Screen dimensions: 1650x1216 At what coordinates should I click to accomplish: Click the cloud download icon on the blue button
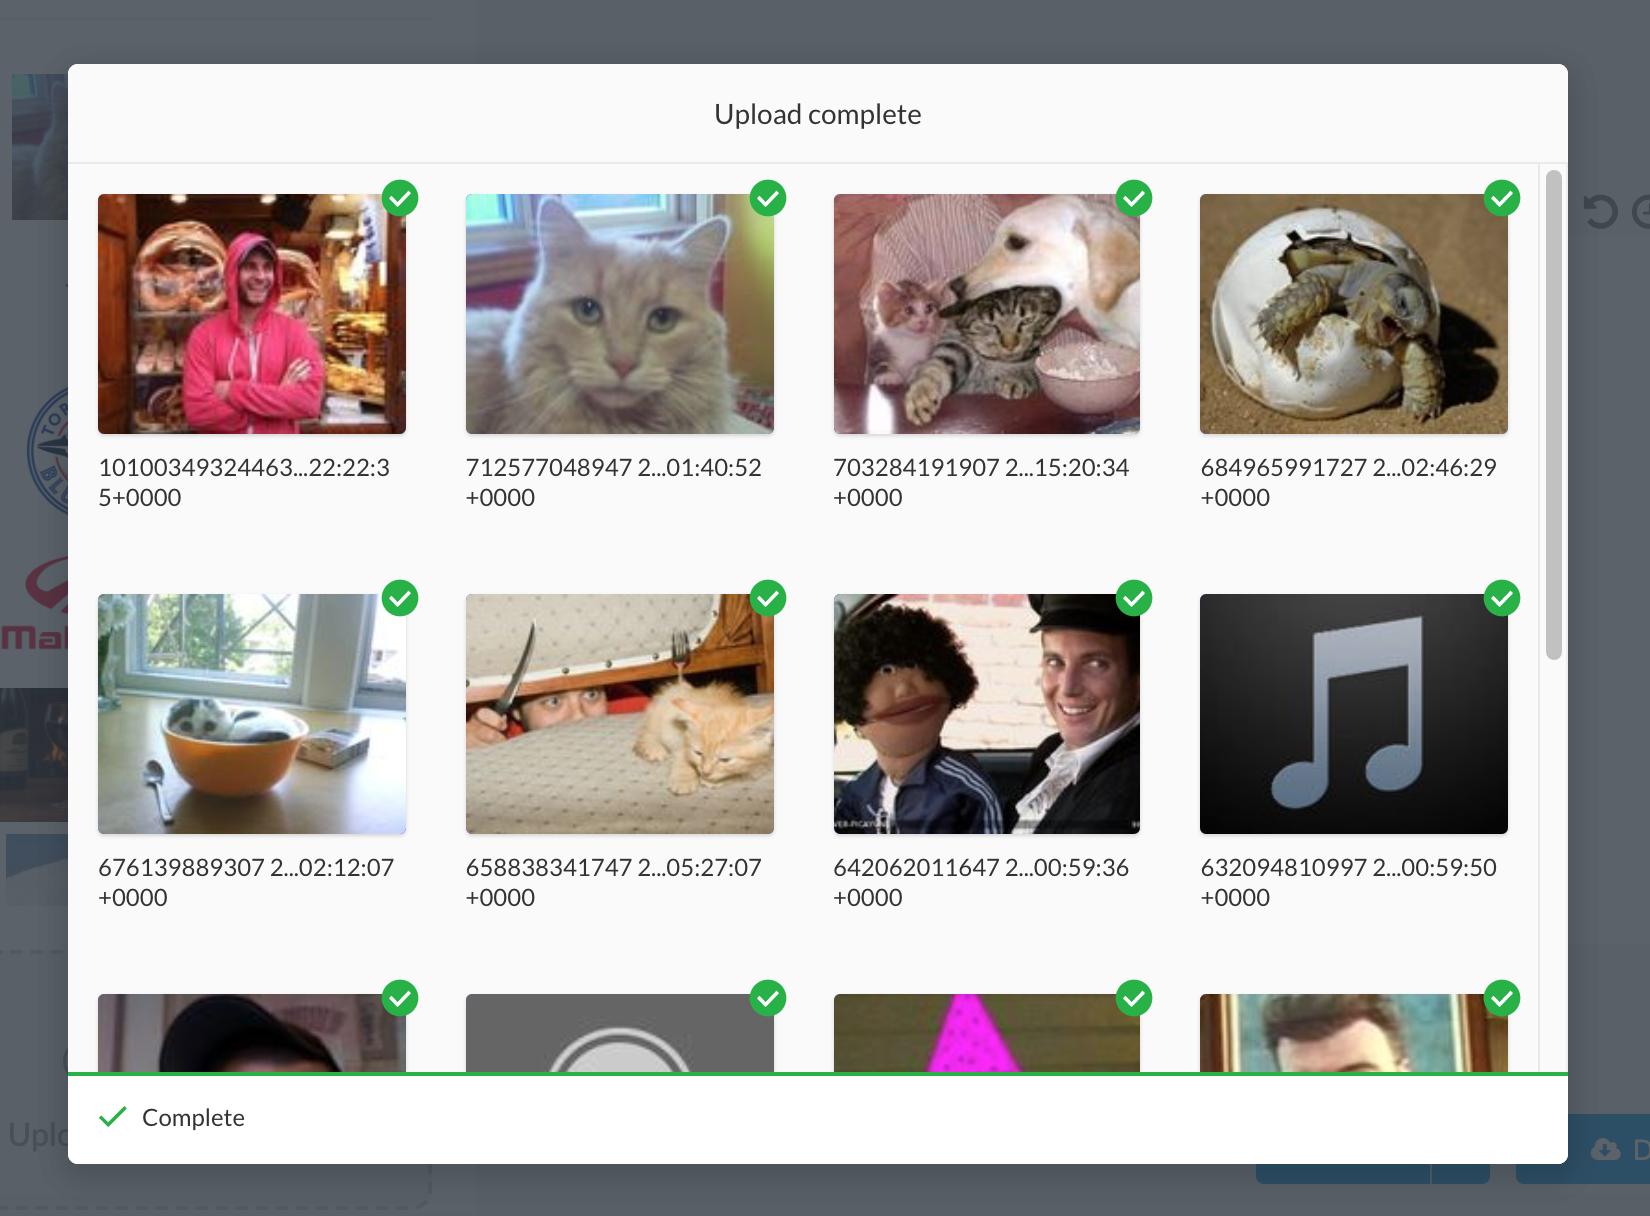point(1606,1150)
